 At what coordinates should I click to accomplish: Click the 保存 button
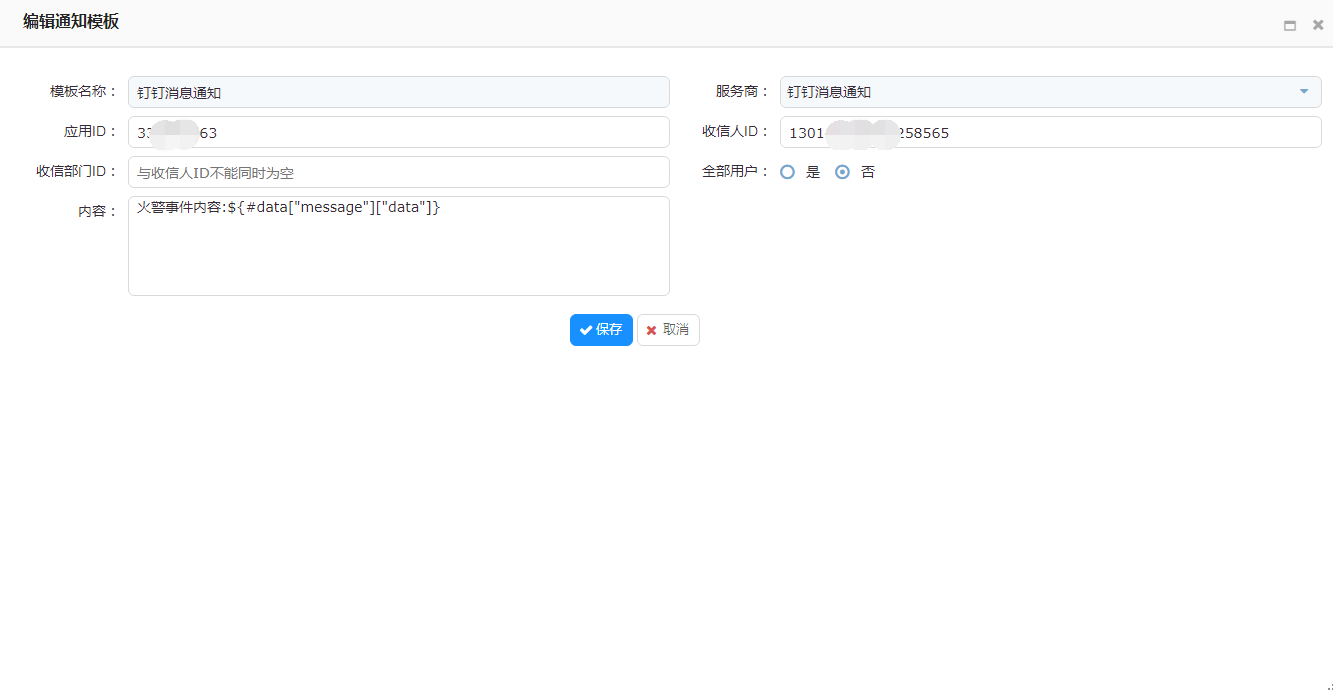[x=601, y=330]
